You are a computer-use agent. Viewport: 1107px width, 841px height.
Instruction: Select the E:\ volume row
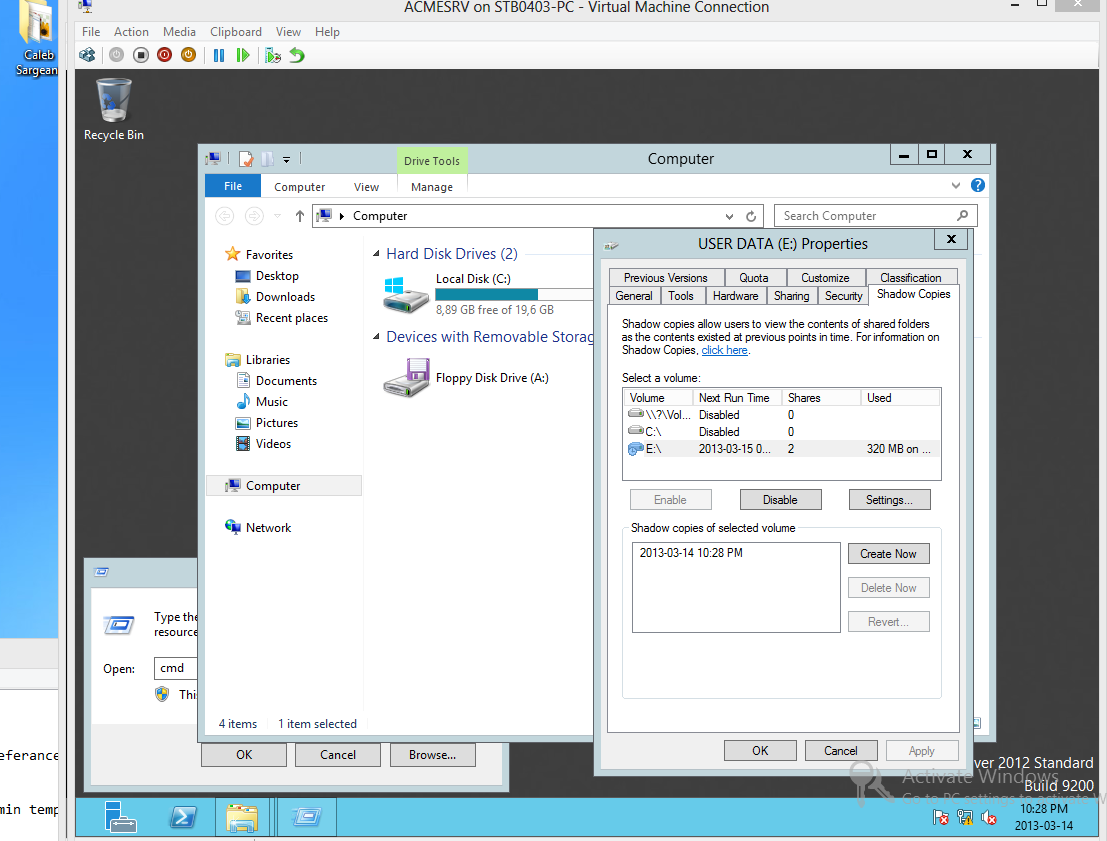pyautogui.click(x=782, y=449)
